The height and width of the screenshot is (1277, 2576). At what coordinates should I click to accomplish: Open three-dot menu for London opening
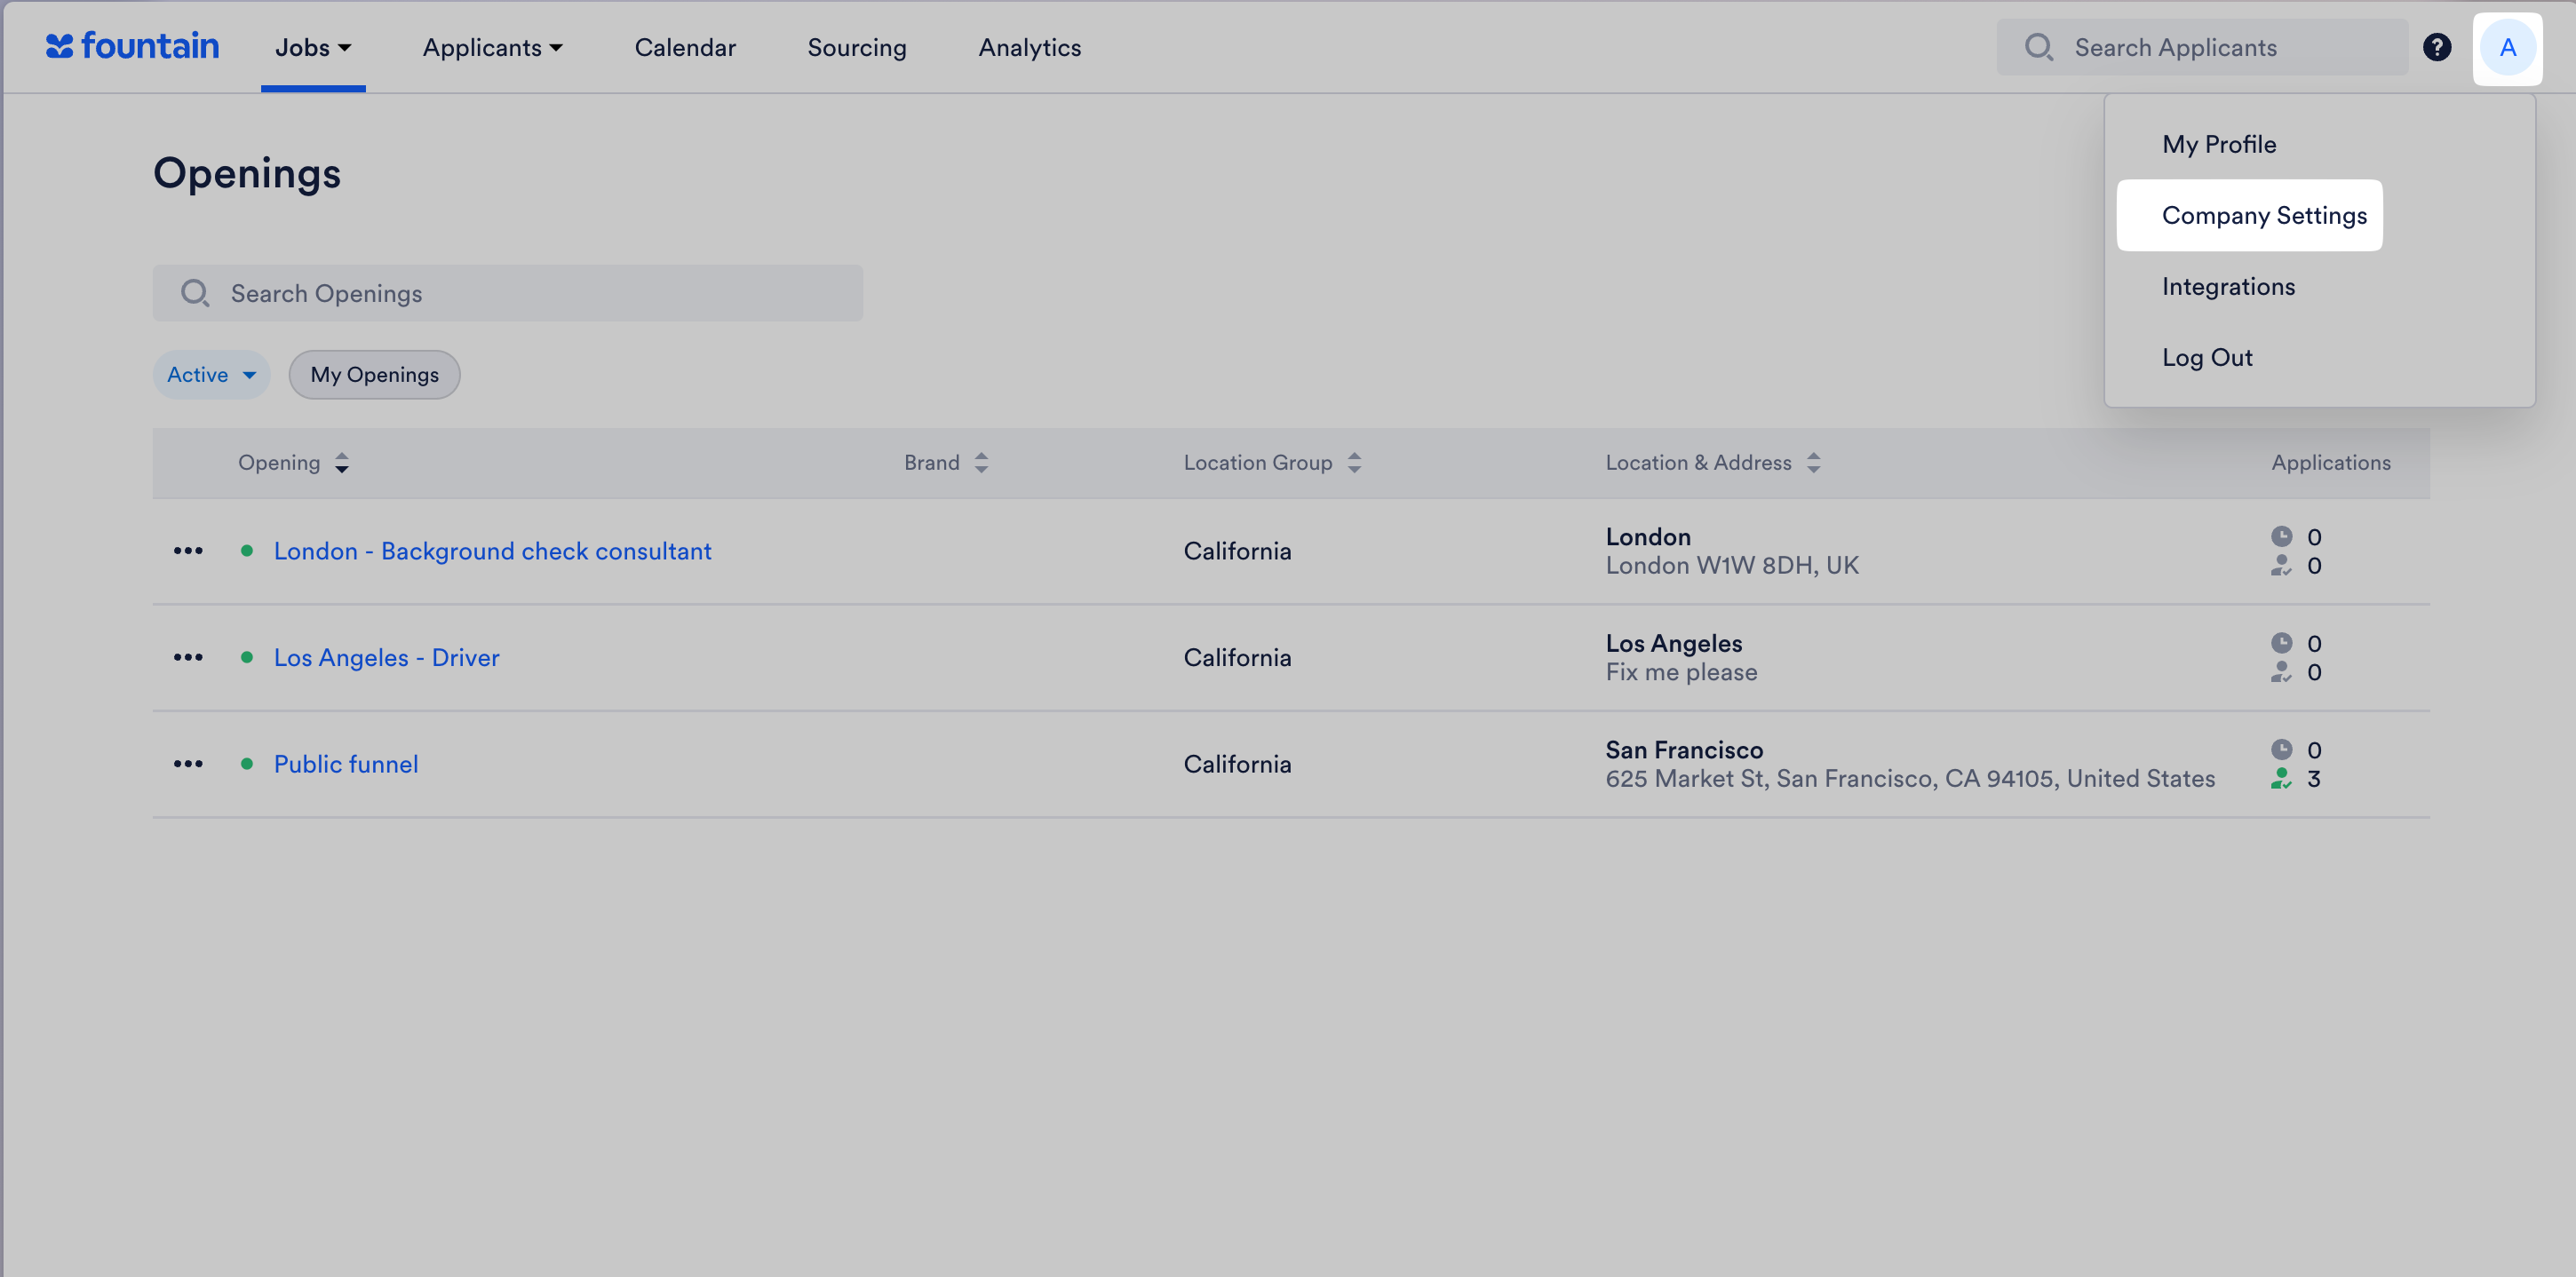click(188, 551)
